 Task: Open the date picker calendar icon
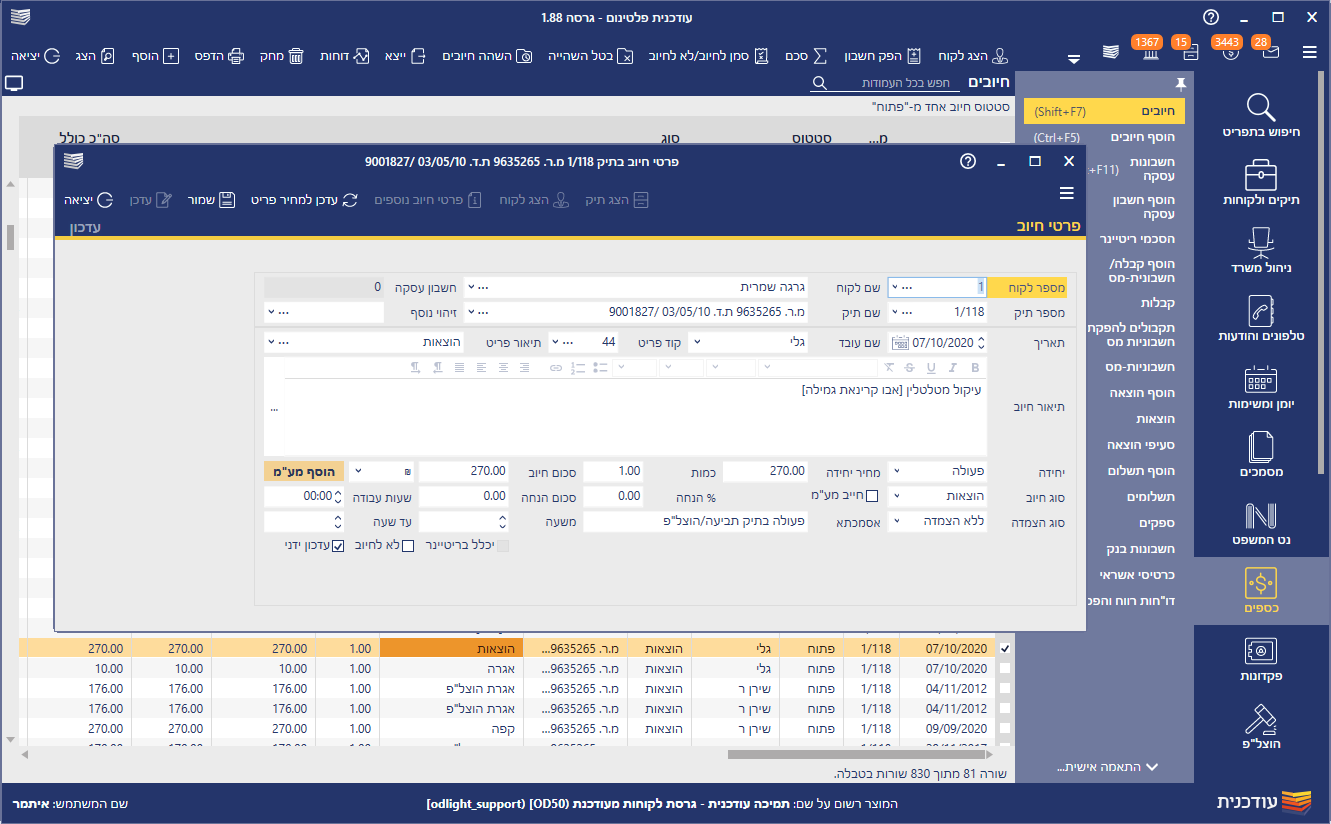(899, 342)
